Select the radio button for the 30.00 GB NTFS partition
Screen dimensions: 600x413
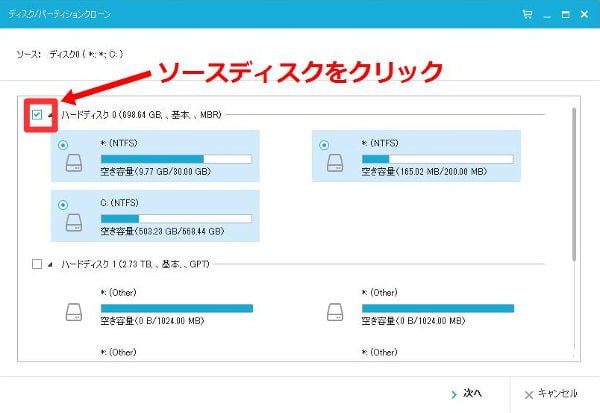(x=66, y=144)
